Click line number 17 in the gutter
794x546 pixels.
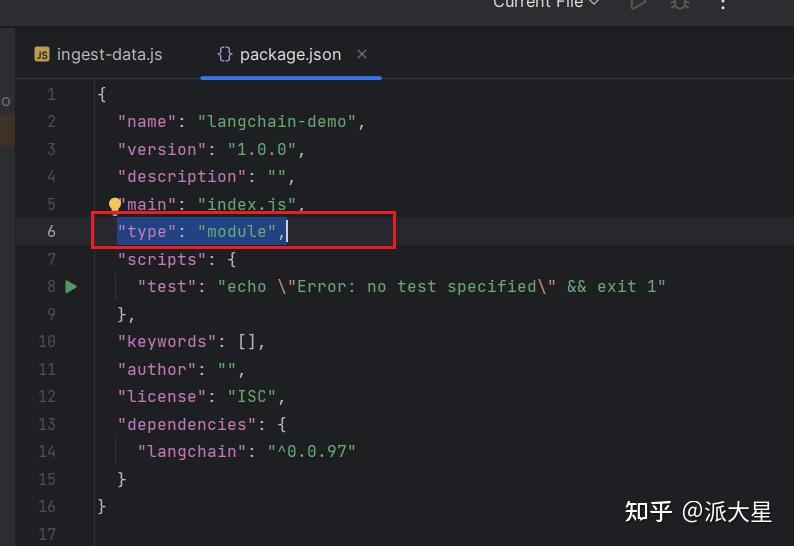click(x=47, y=534)
